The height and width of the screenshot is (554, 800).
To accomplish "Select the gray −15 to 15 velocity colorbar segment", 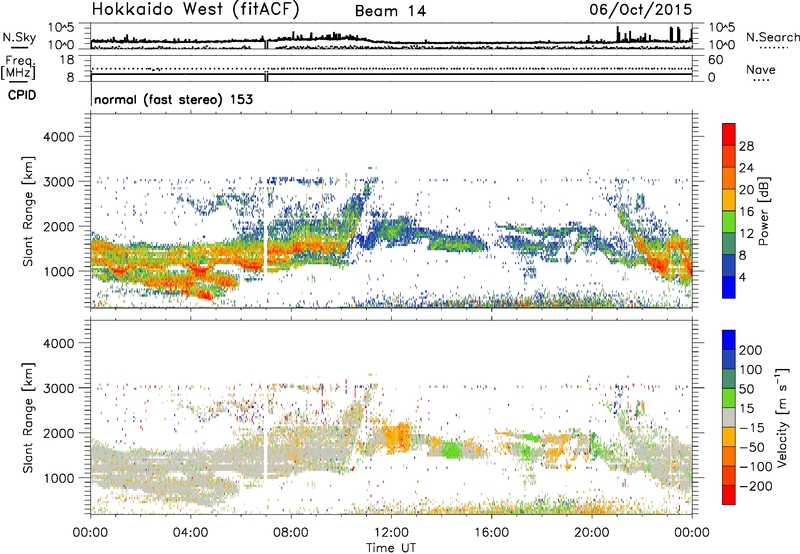I will 729,417.
